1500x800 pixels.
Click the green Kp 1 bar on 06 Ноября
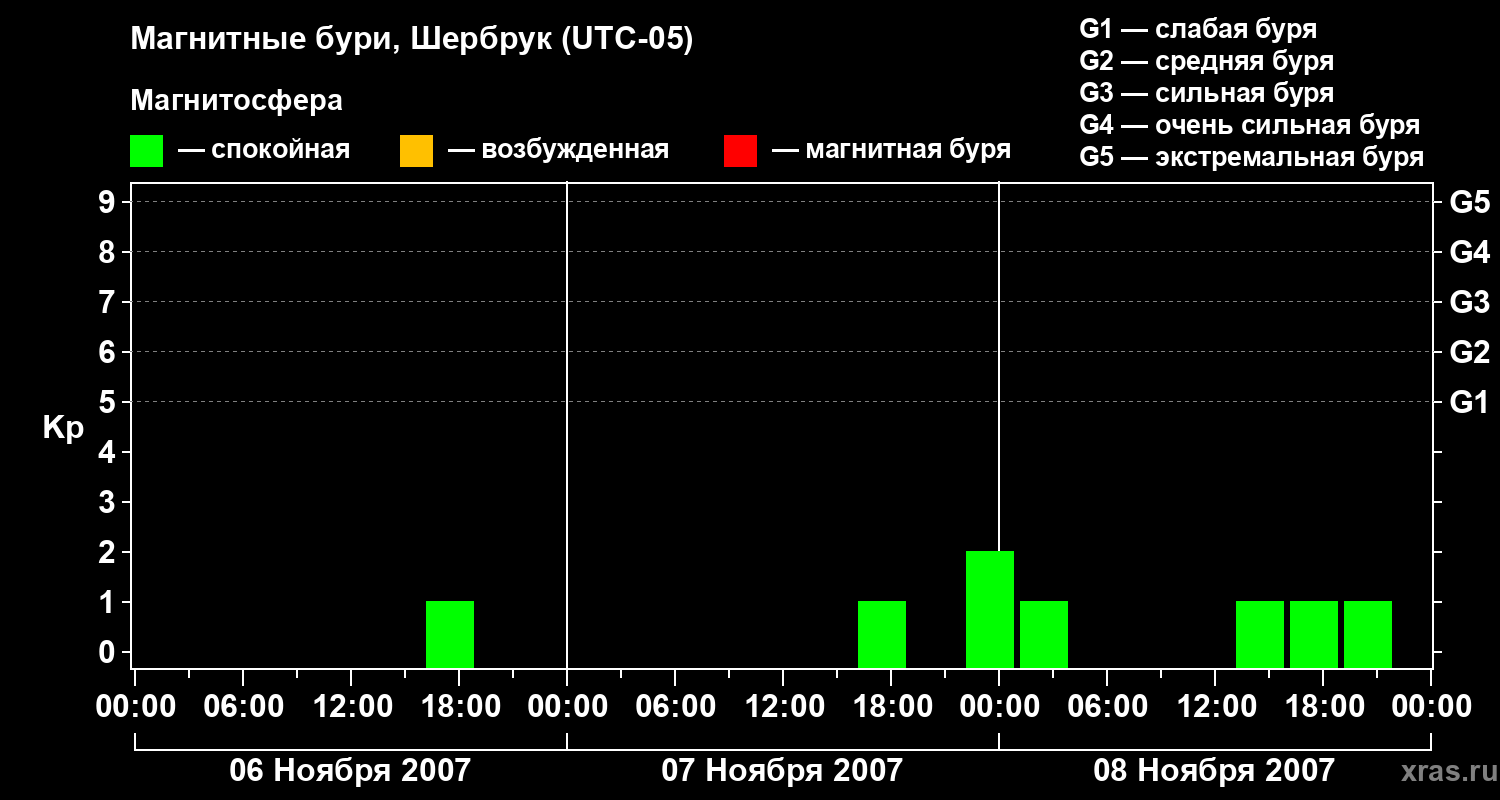[x=450, y=634]
